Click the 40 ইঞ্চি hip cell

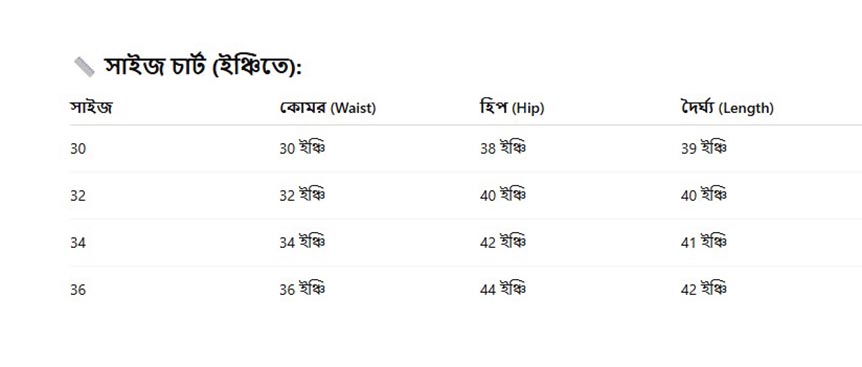click(502, 195)
